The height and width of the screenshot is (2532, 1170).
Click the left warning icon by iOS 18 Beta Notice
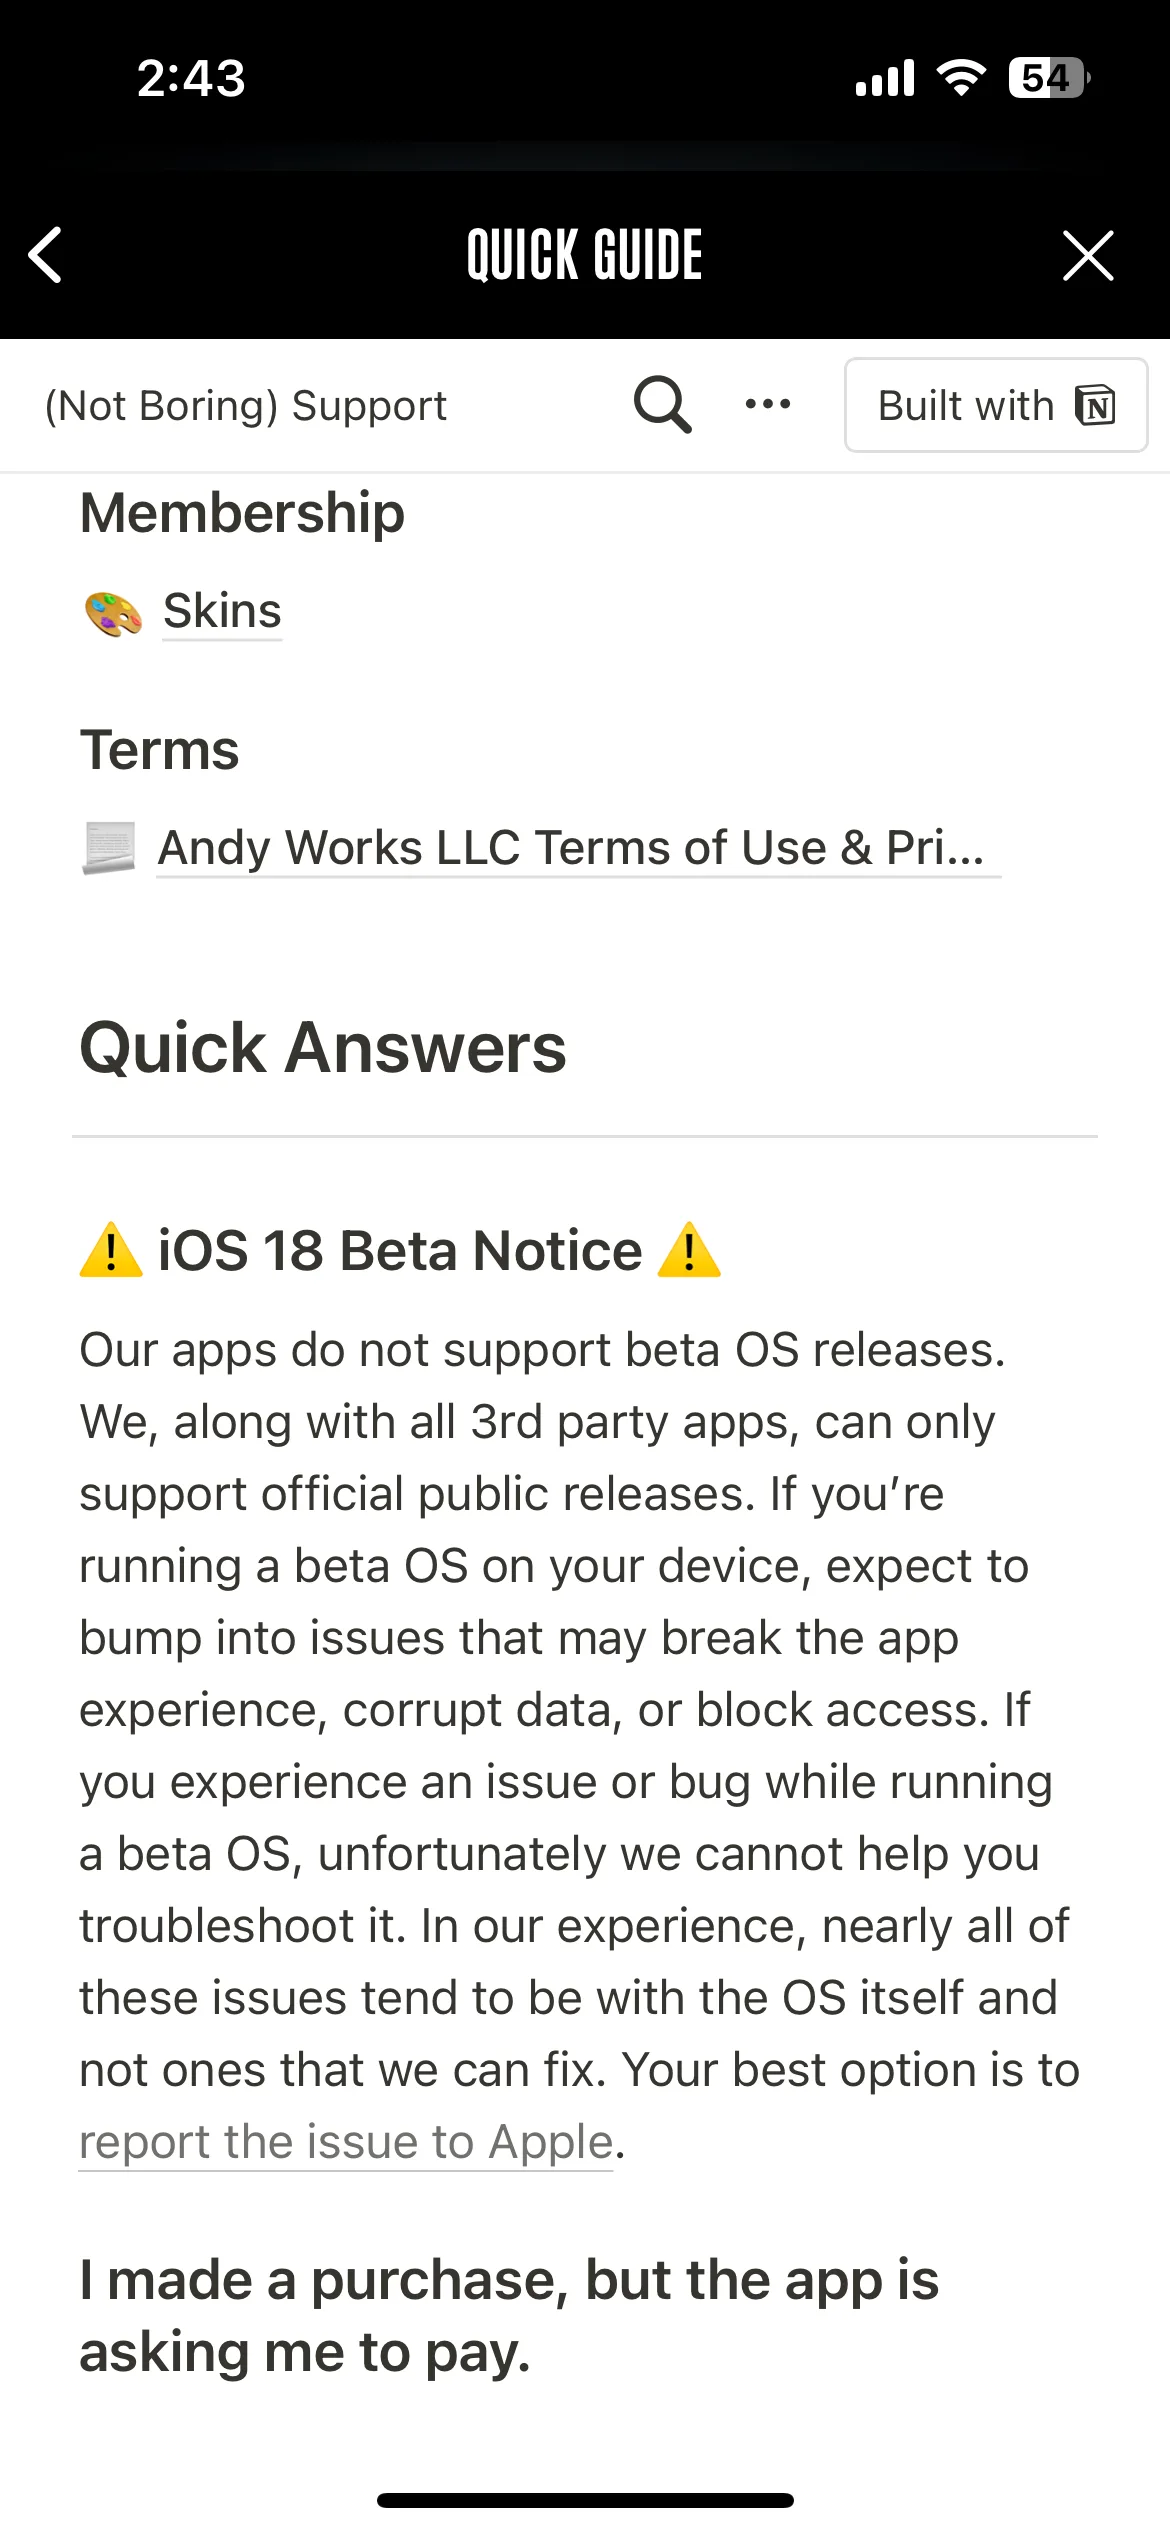click(111, 1250)
